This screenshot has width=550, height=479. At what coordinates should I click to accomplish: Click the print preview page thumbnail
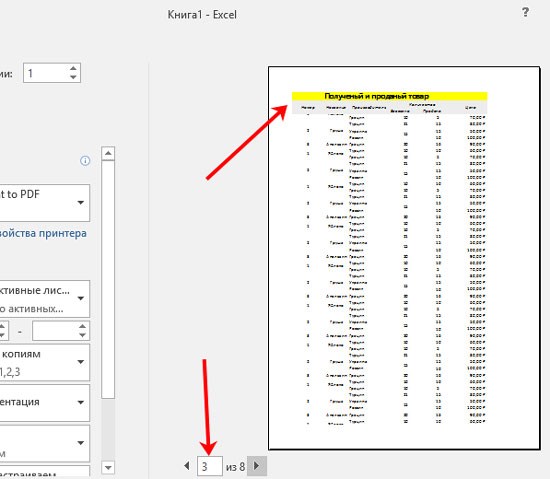404,258
